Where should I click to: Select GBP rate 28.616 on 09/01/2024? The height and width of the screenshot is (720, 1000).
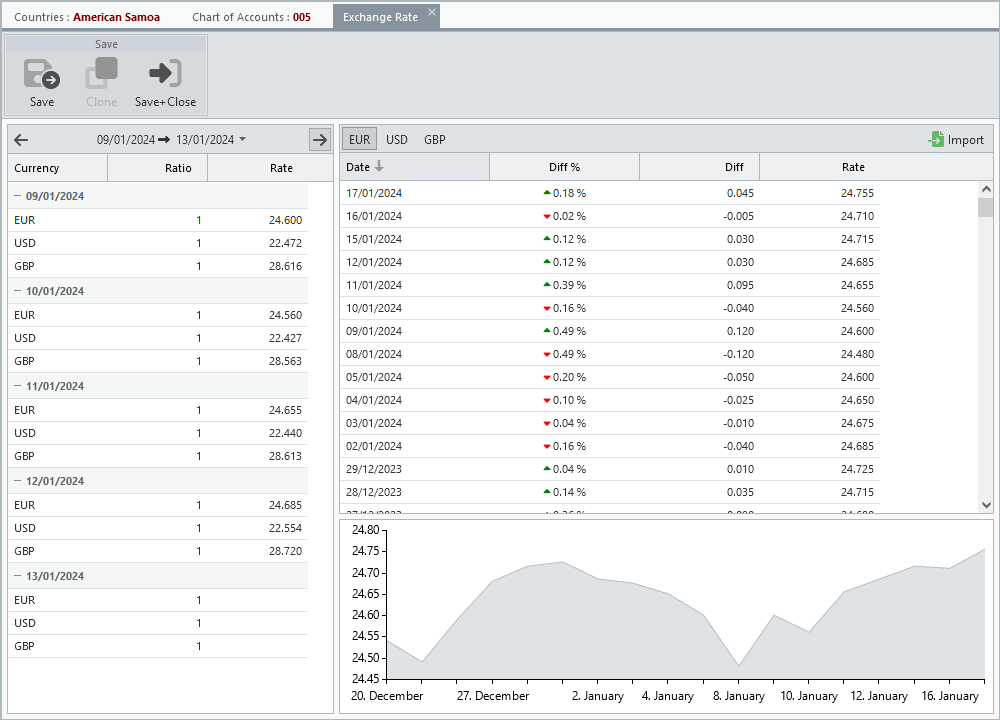(285, 266)
